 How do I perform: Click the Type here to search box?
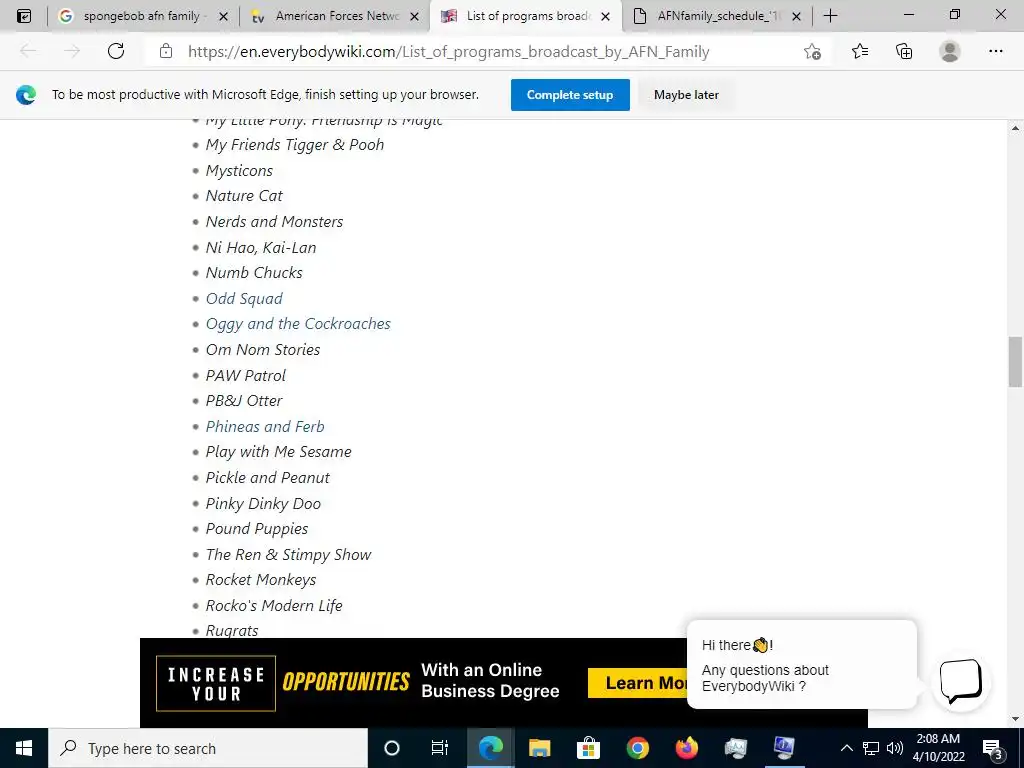point(208,748)
